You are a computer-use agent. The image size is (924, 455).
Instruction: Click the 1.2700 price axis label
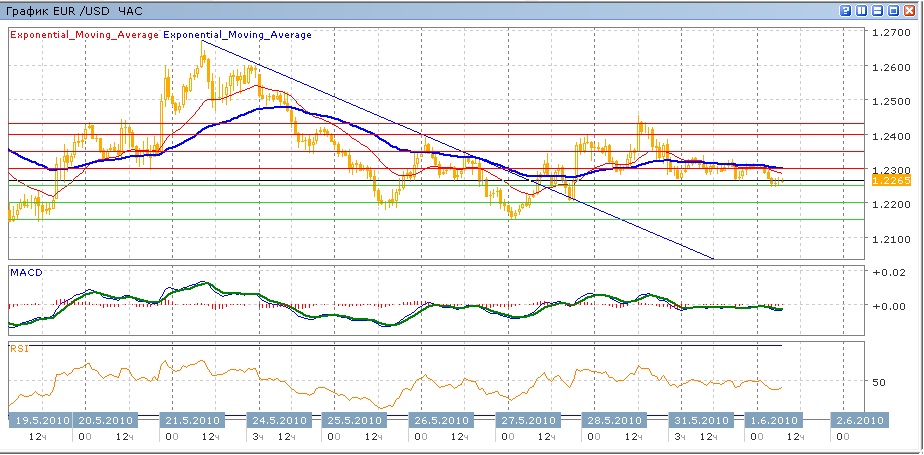coord(890,33)
